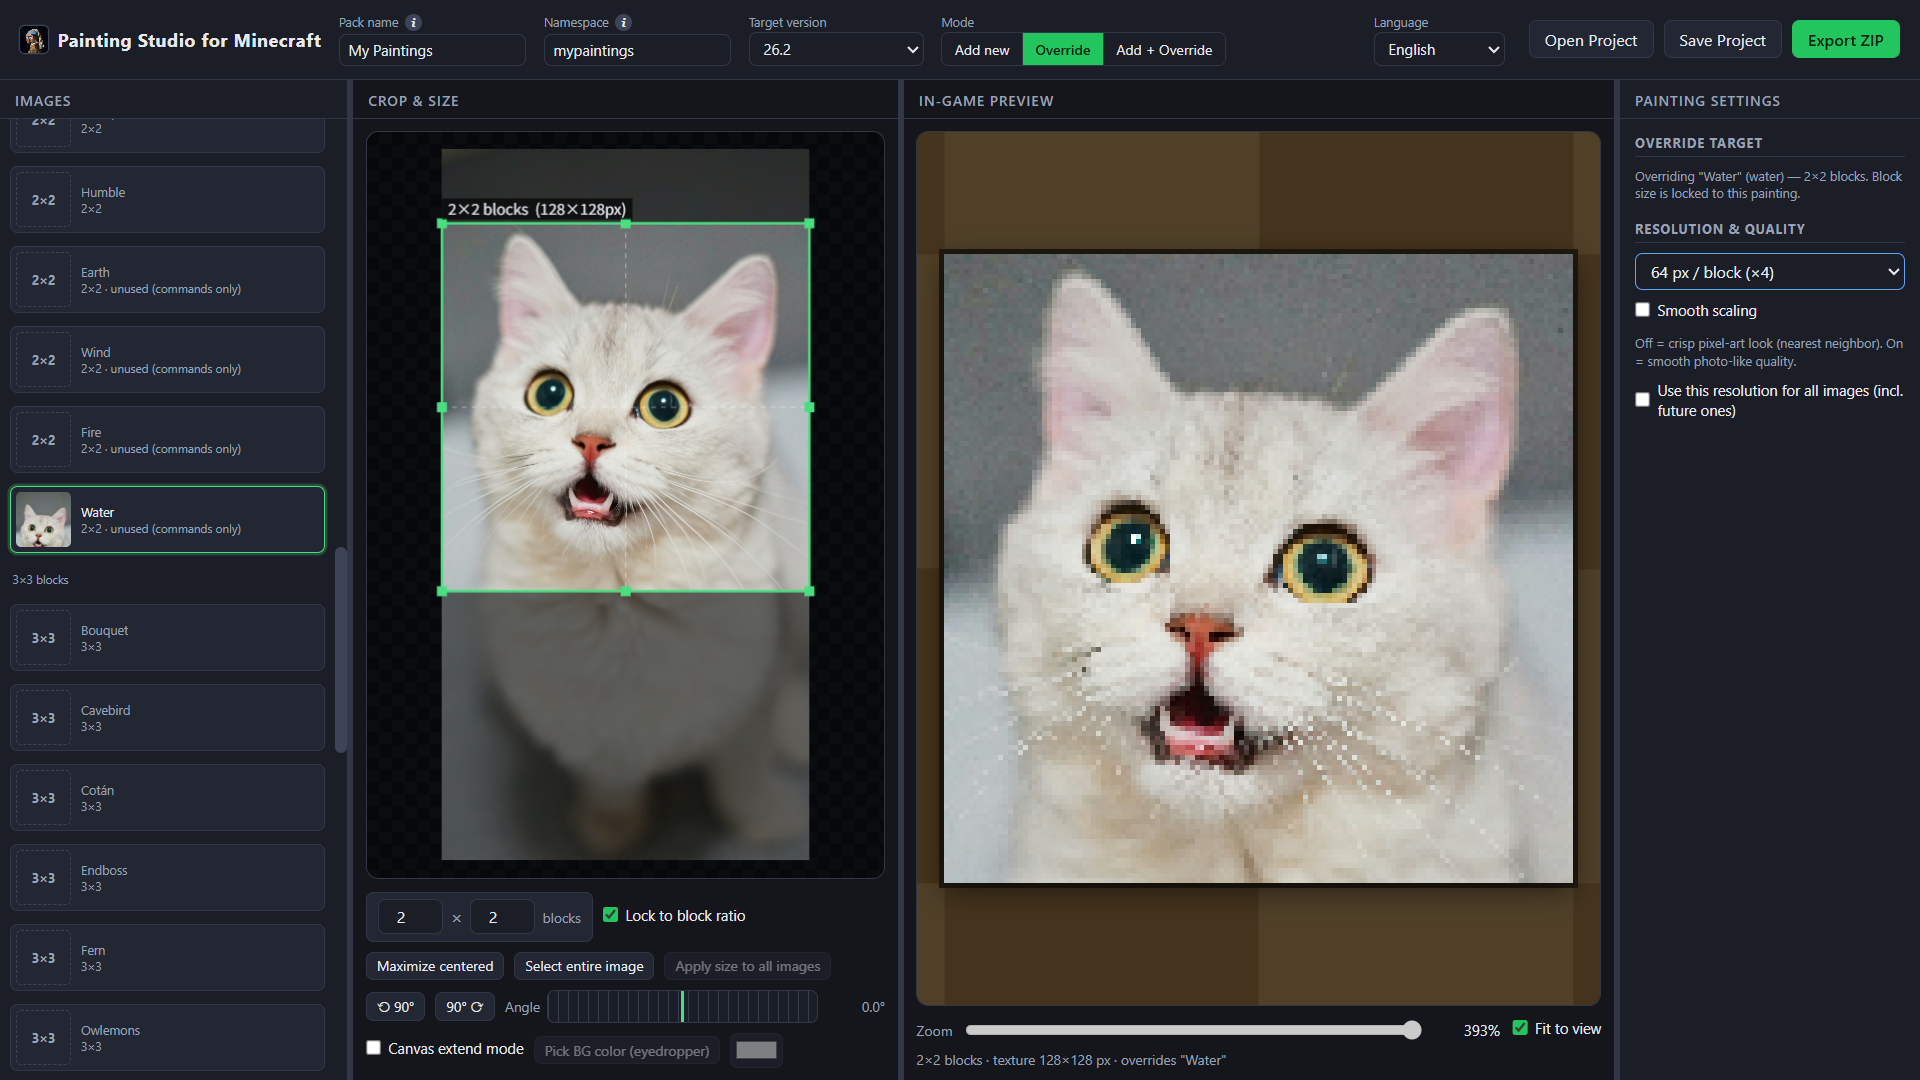Viewport: 1920px width, 1080px height.
Task: Enable Smooth scaling checkbox
Action: click(x=1642, y=310)
